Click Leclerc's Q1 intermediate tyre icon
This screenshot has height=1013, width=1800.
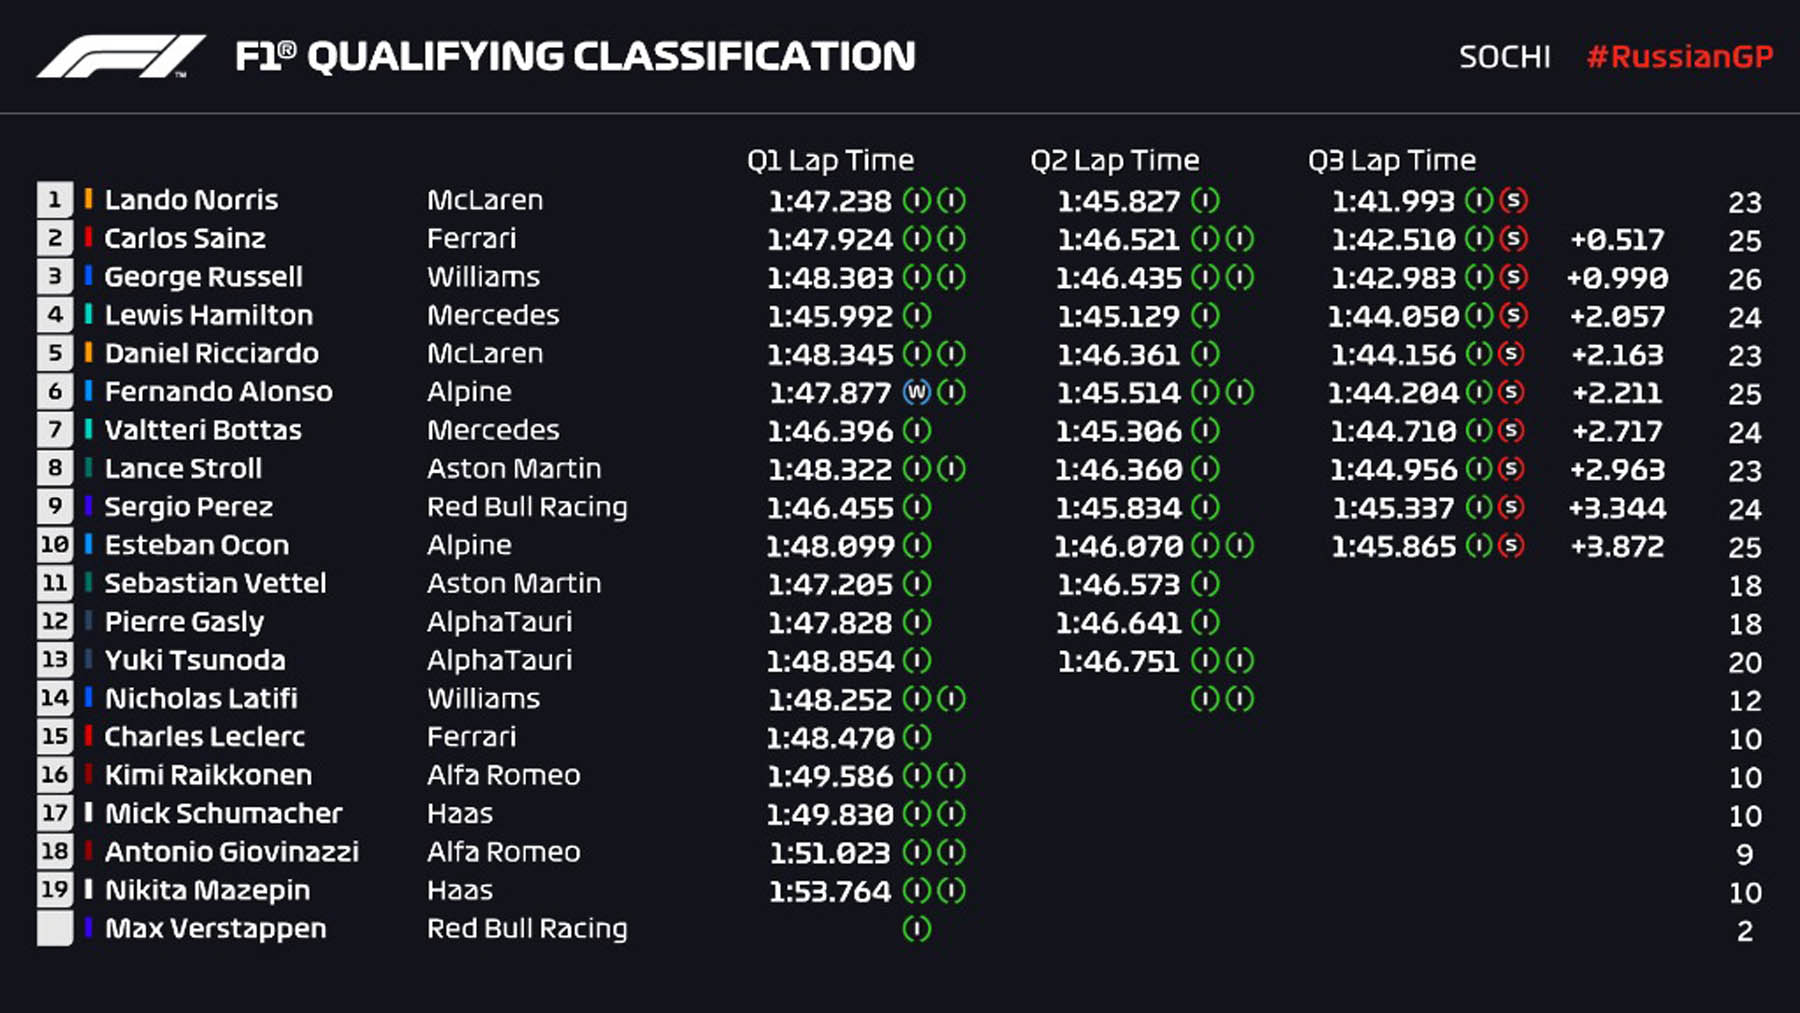(916, 738)
